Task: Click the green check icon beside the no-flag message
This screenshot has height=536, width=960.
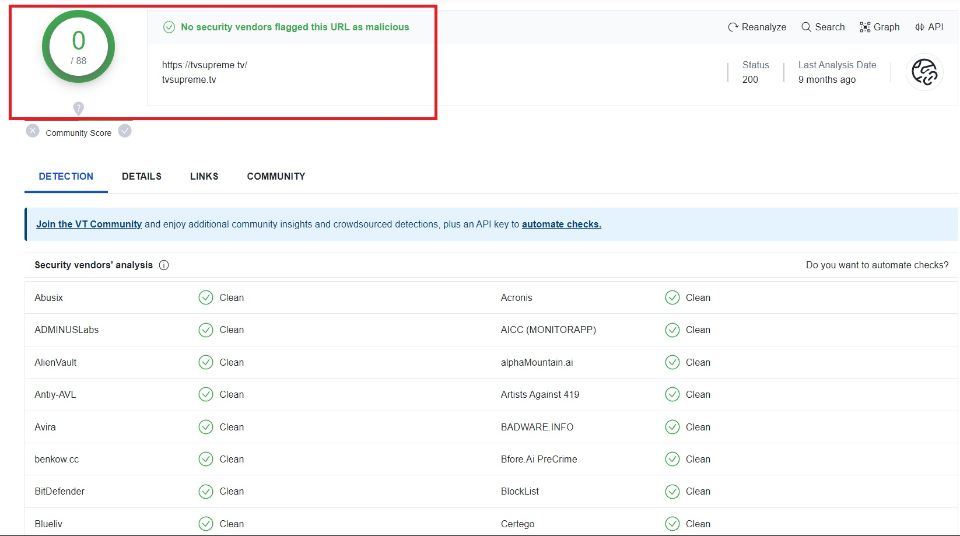Action: click(x=169, y=27)
